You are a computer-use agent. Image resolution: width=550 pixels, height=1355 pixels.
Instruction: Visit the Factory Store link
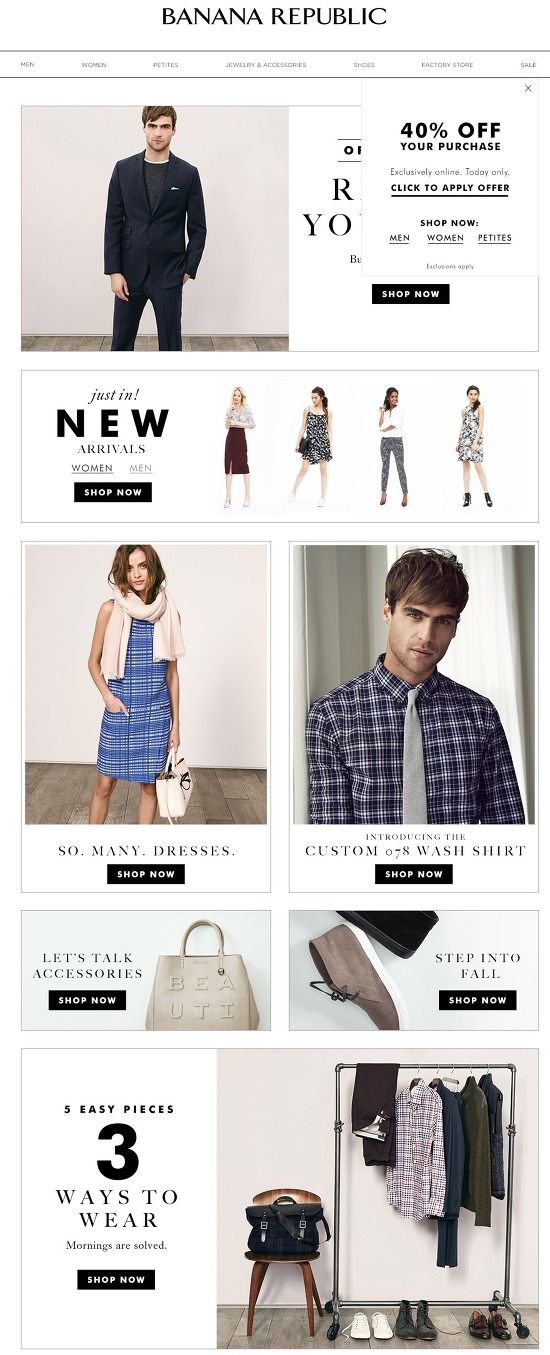tap(447, 65)
